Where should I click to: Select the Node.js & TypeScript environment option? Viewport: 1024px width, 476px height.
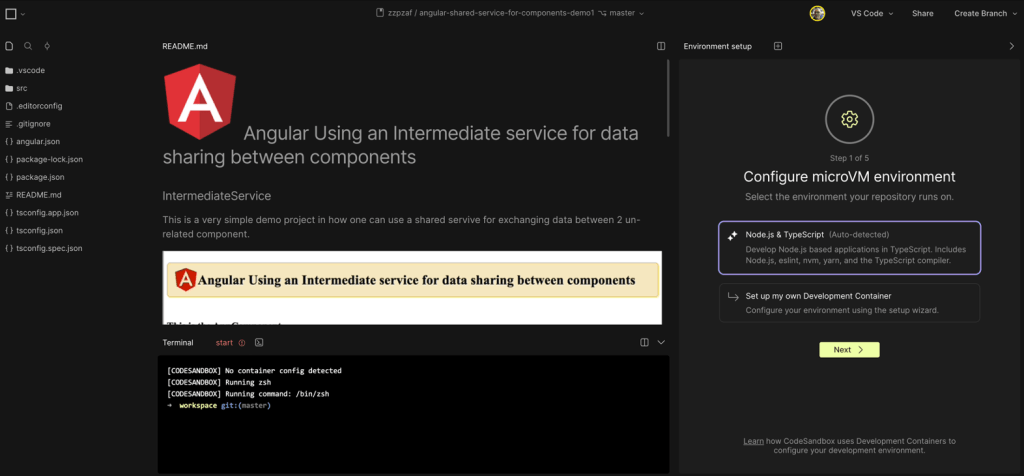850,247
